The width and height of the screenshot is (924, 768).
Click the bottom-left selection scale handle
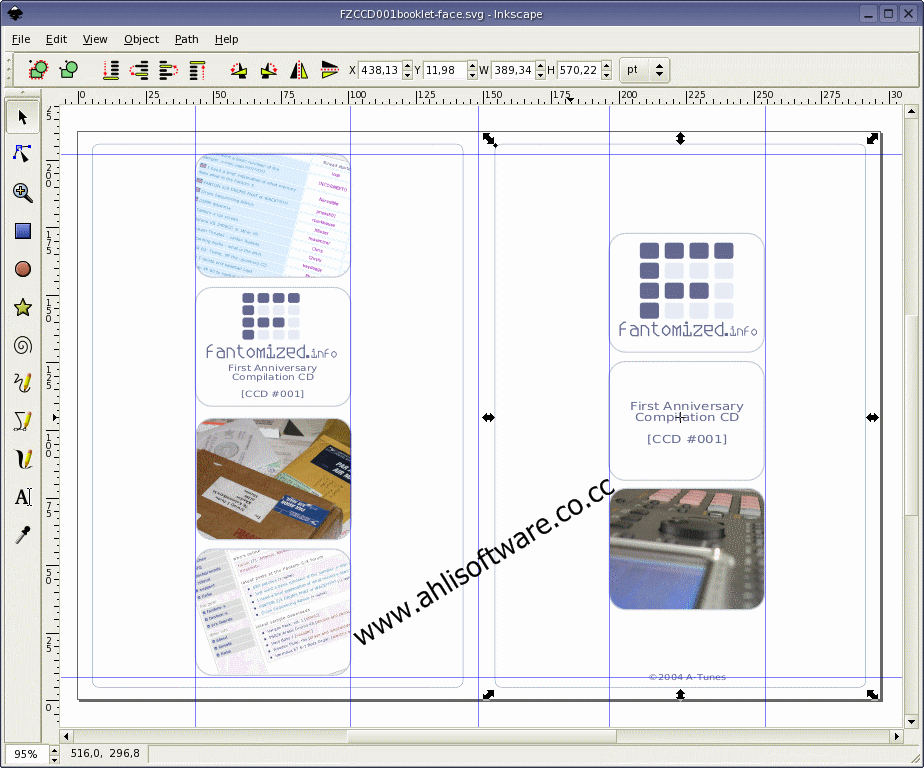[x=489, y=695]
